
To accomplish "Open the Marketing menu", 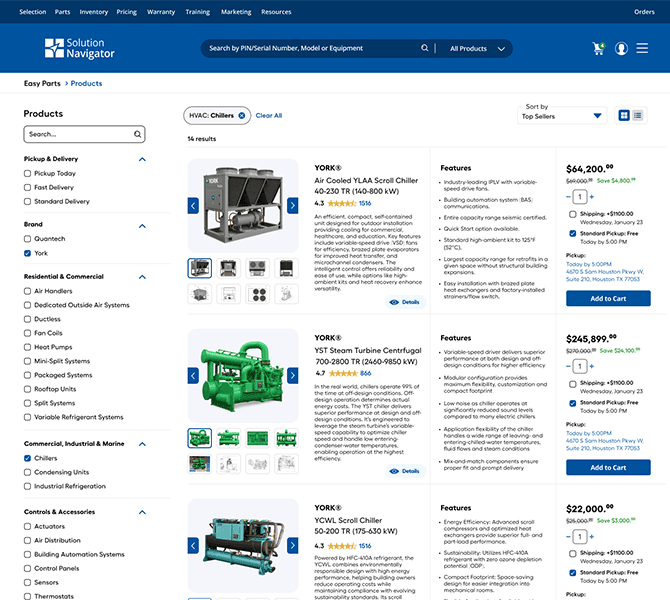I will [236, 12].
